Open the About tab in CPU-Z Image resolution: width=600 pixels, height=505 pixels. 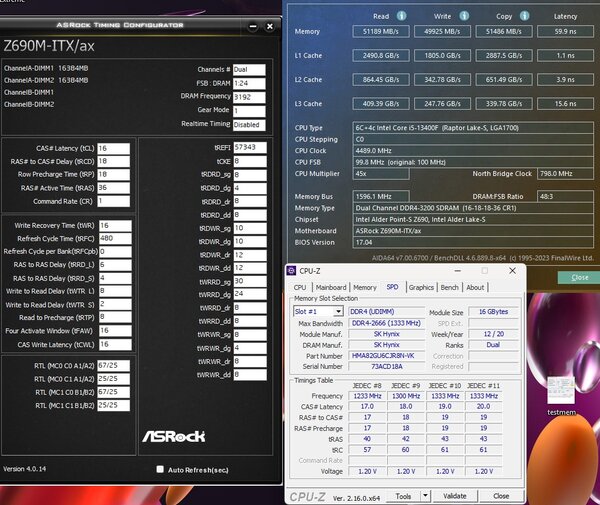[x=475, y=287]
